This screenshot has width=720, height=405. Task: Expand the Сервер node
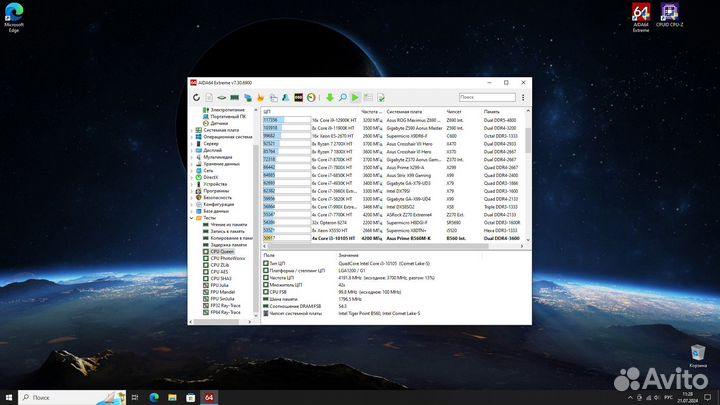(x=191, y=144)
